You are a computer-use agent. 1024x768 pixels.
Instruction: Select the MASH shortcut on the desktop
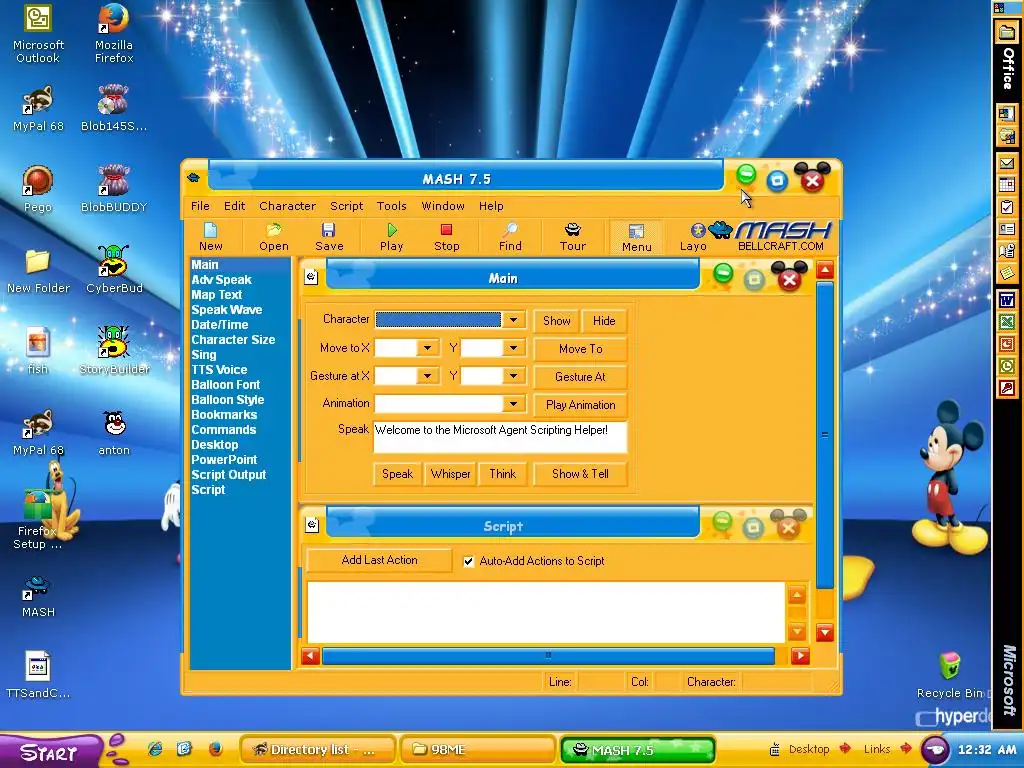coord(38,597)
